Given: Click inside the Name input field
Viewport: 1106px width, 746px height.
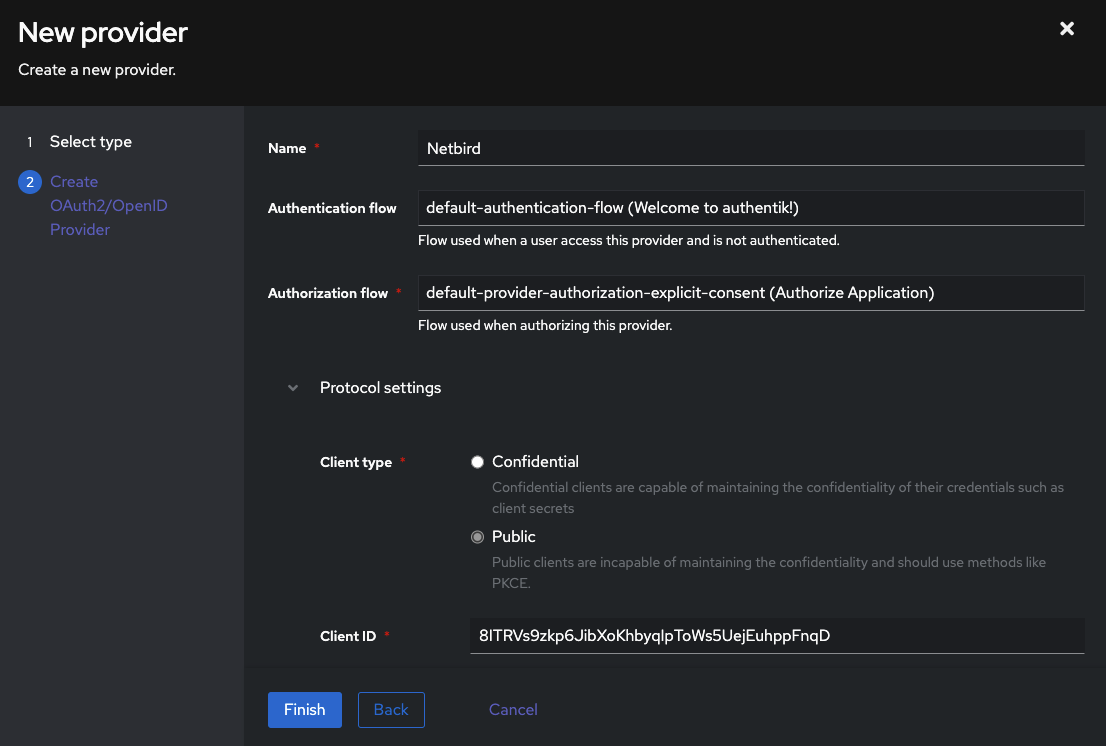Looking at the screenshot, I should 751,147.
